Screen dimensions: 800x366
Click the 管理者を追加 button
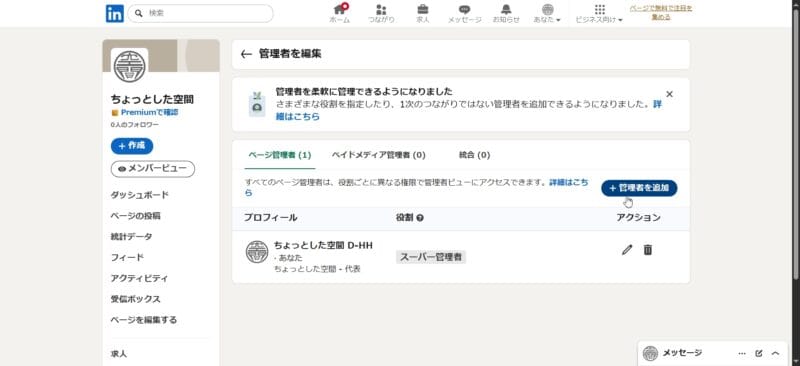639,188
